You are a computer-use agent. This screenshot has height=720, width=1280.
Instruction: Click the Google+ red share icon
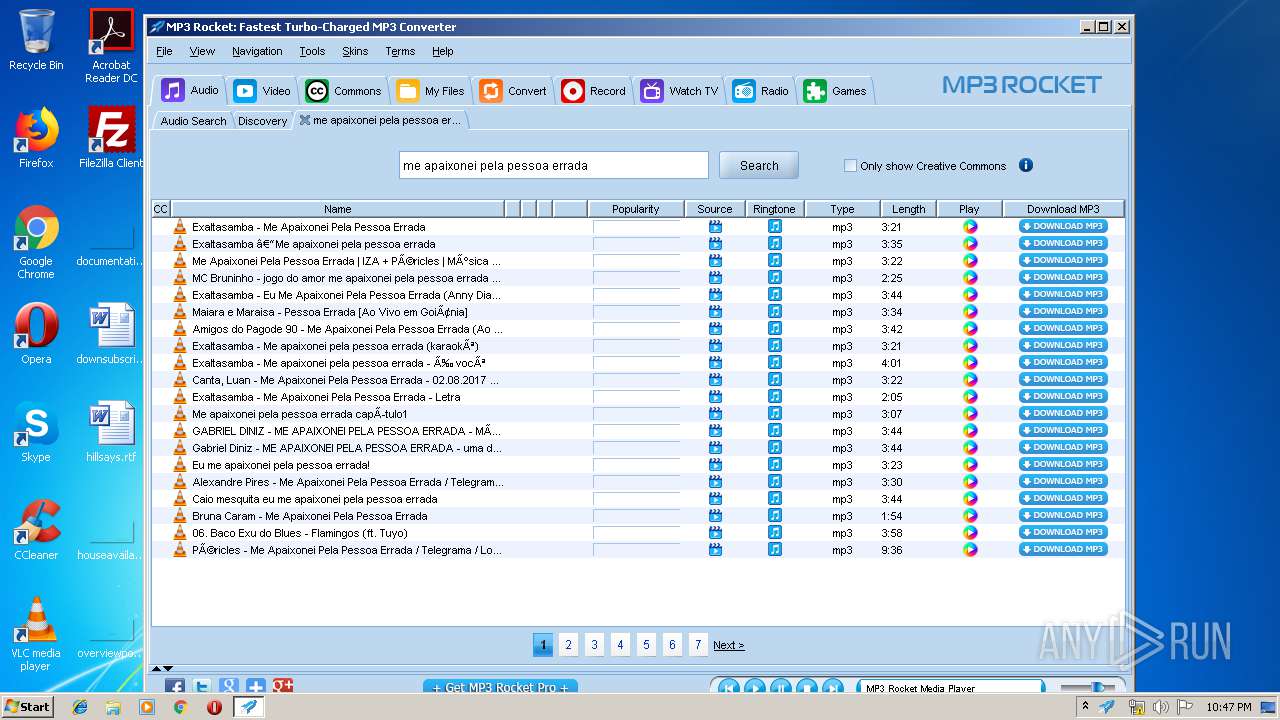tap(283, 687)
